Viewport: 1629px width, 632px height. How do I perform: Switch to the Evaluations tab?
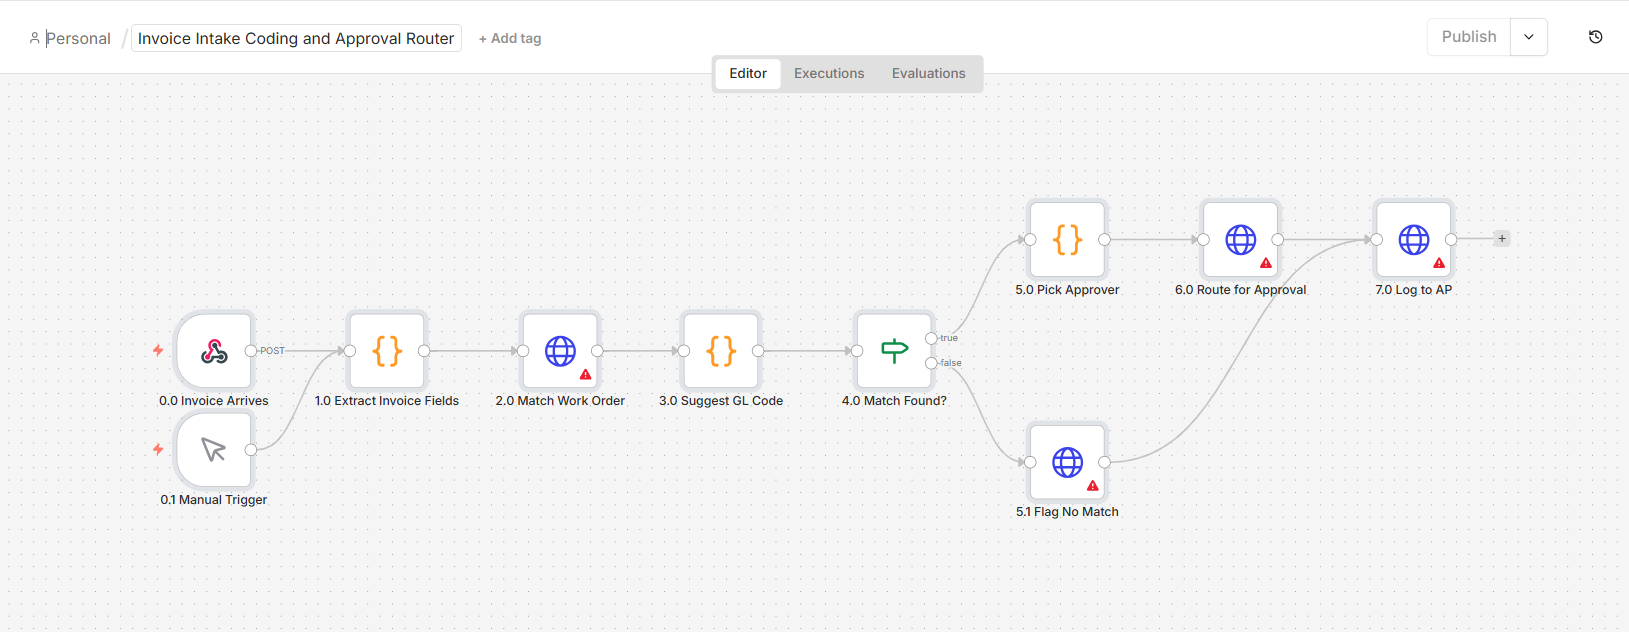[x=929, y=73]
